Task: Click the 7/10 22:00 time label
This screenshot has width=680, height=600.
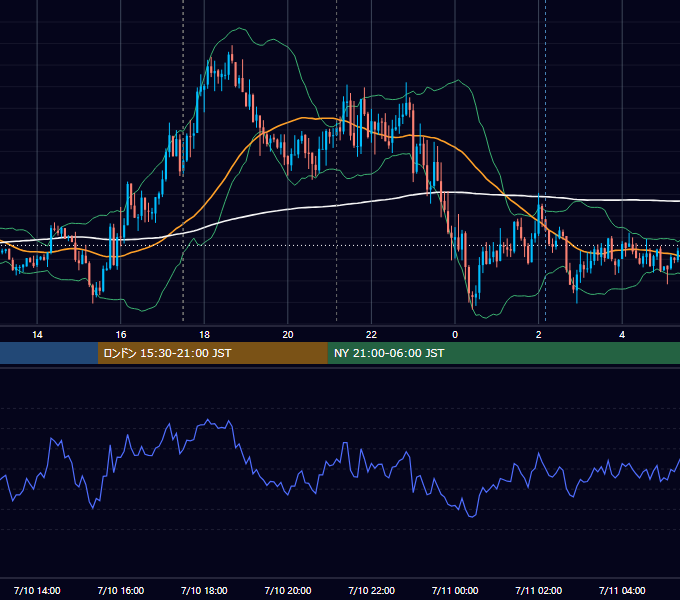Action: [372, 590]
